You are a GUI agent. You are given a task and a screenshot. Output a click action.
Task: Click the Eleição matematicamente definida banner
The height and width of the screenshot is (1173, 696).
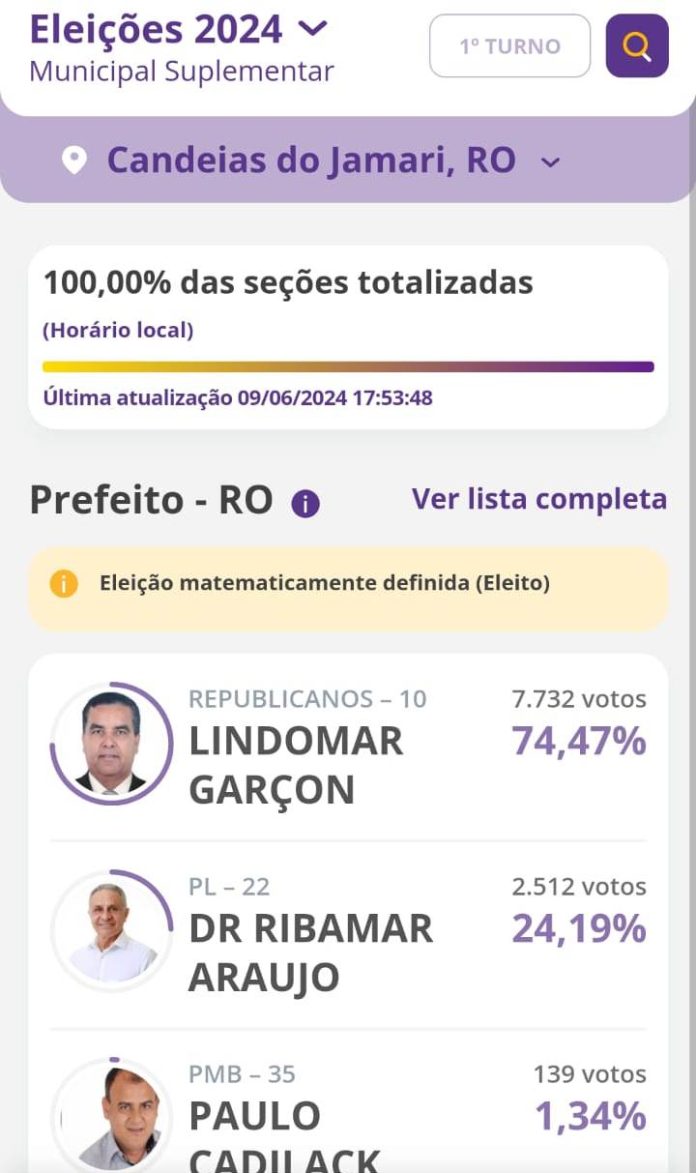click(348, 583)
